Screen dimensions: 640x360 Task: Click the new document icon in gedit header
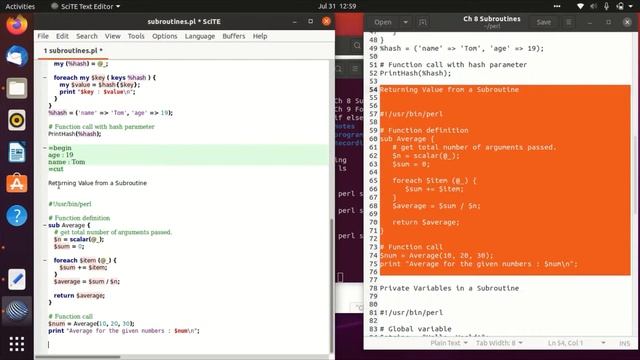[422, 22]
